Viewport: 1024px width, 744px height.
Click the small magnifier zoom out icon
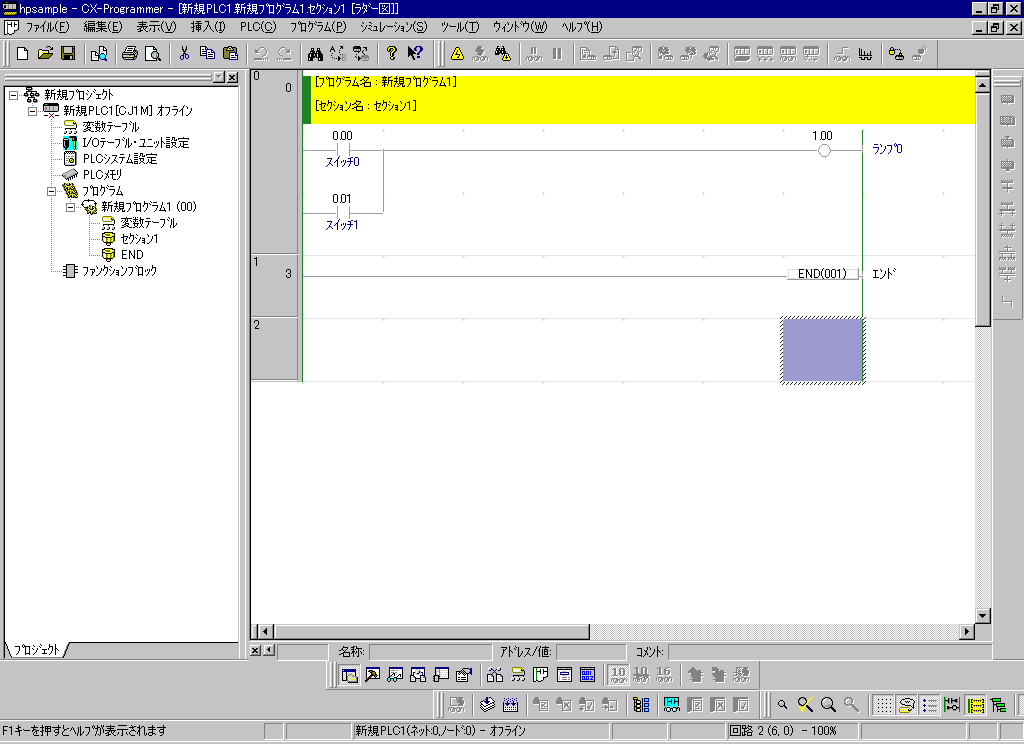tap(782, 705)
